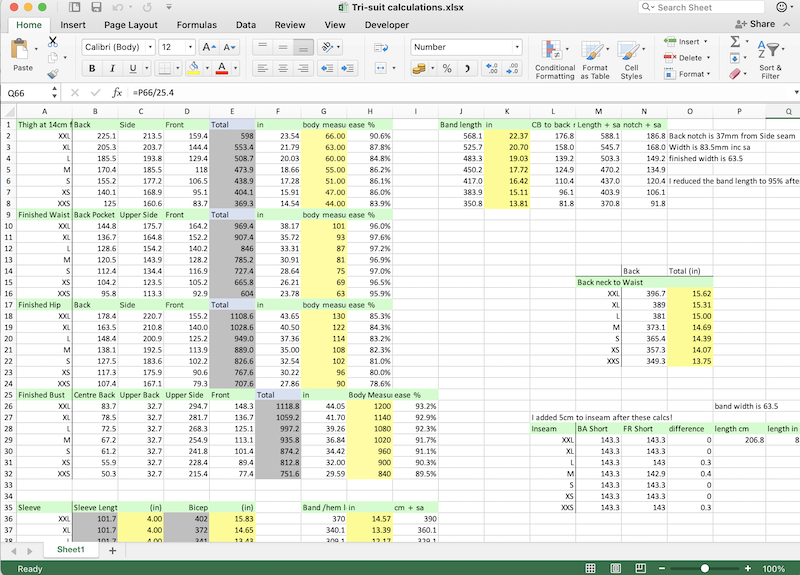The height and width of the screenshot is (575, 800).
Task: Toggle Italic formatting
Action: (112, 68)
